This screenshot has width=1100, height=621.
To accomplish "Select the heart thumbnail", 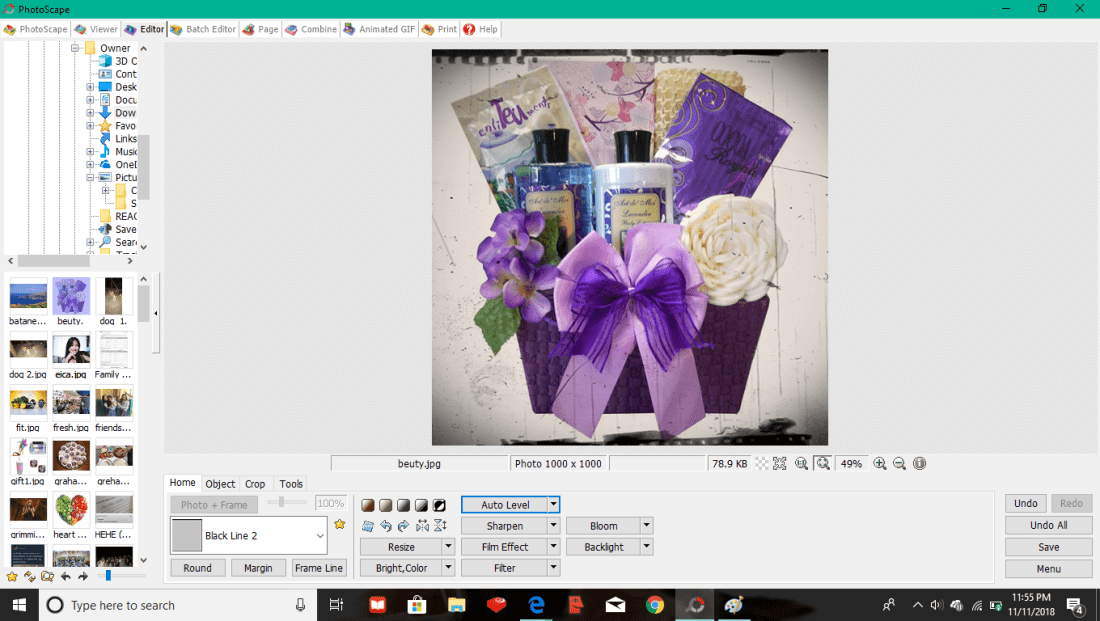I will pyautogui.click(x=71, y=516).
